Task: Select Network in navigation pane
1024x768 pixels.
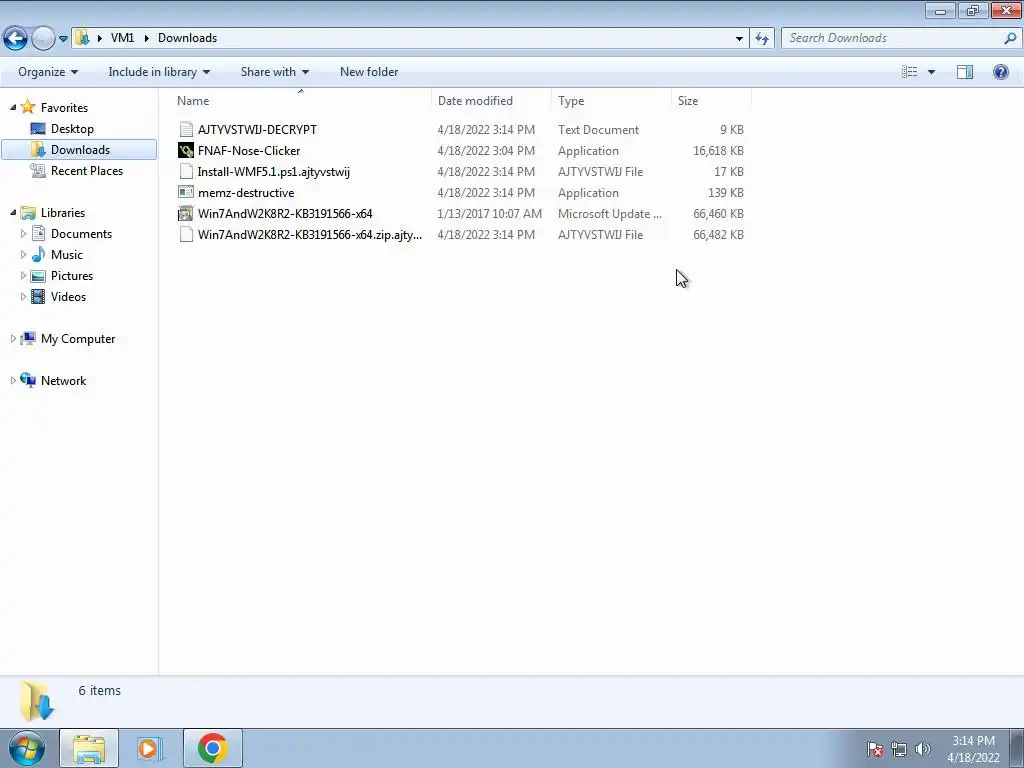Action: [63, 380]
